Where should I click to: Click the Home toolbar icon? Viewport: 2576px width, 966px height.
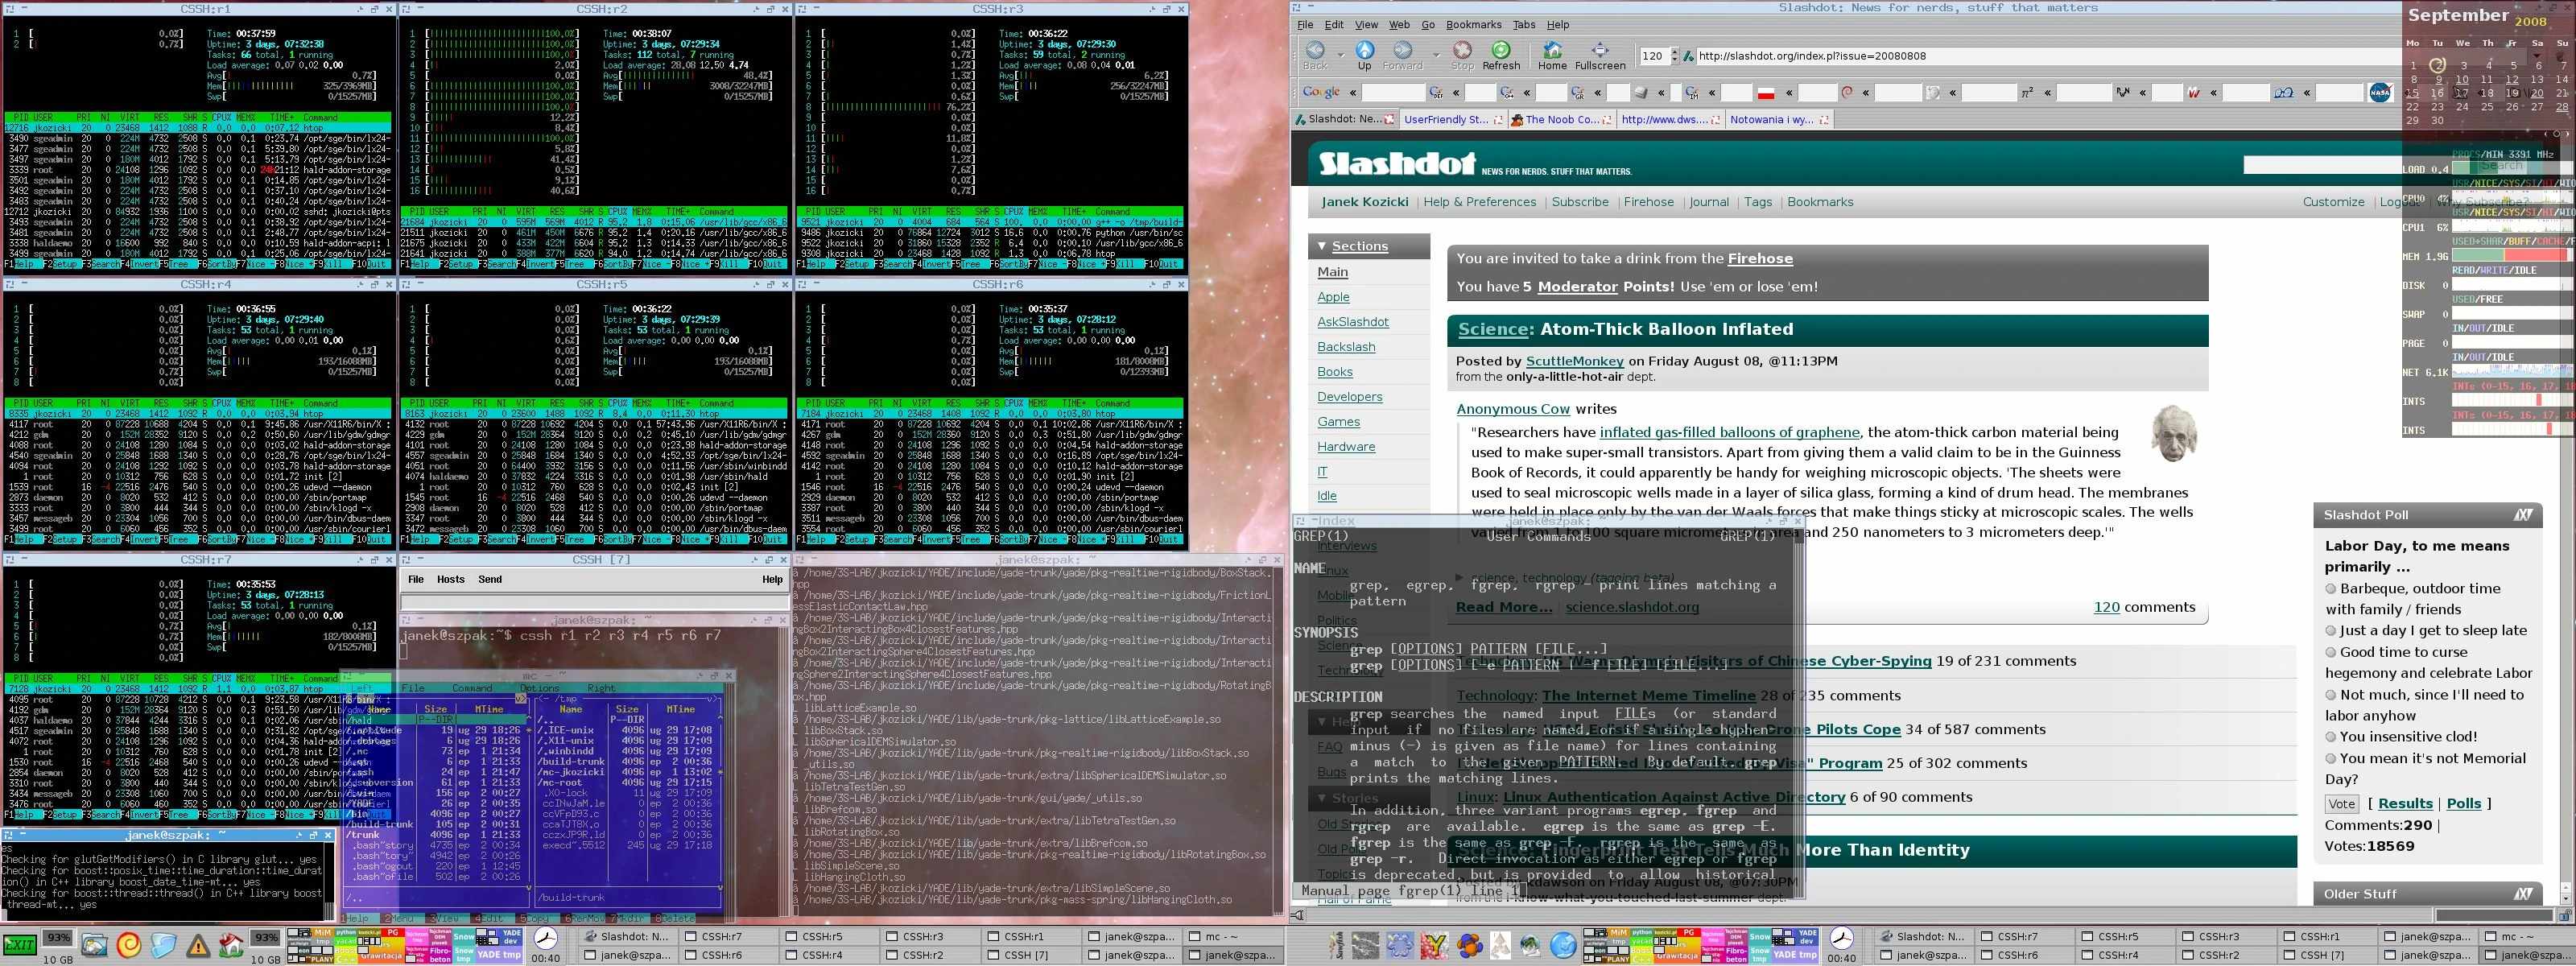1552,50
